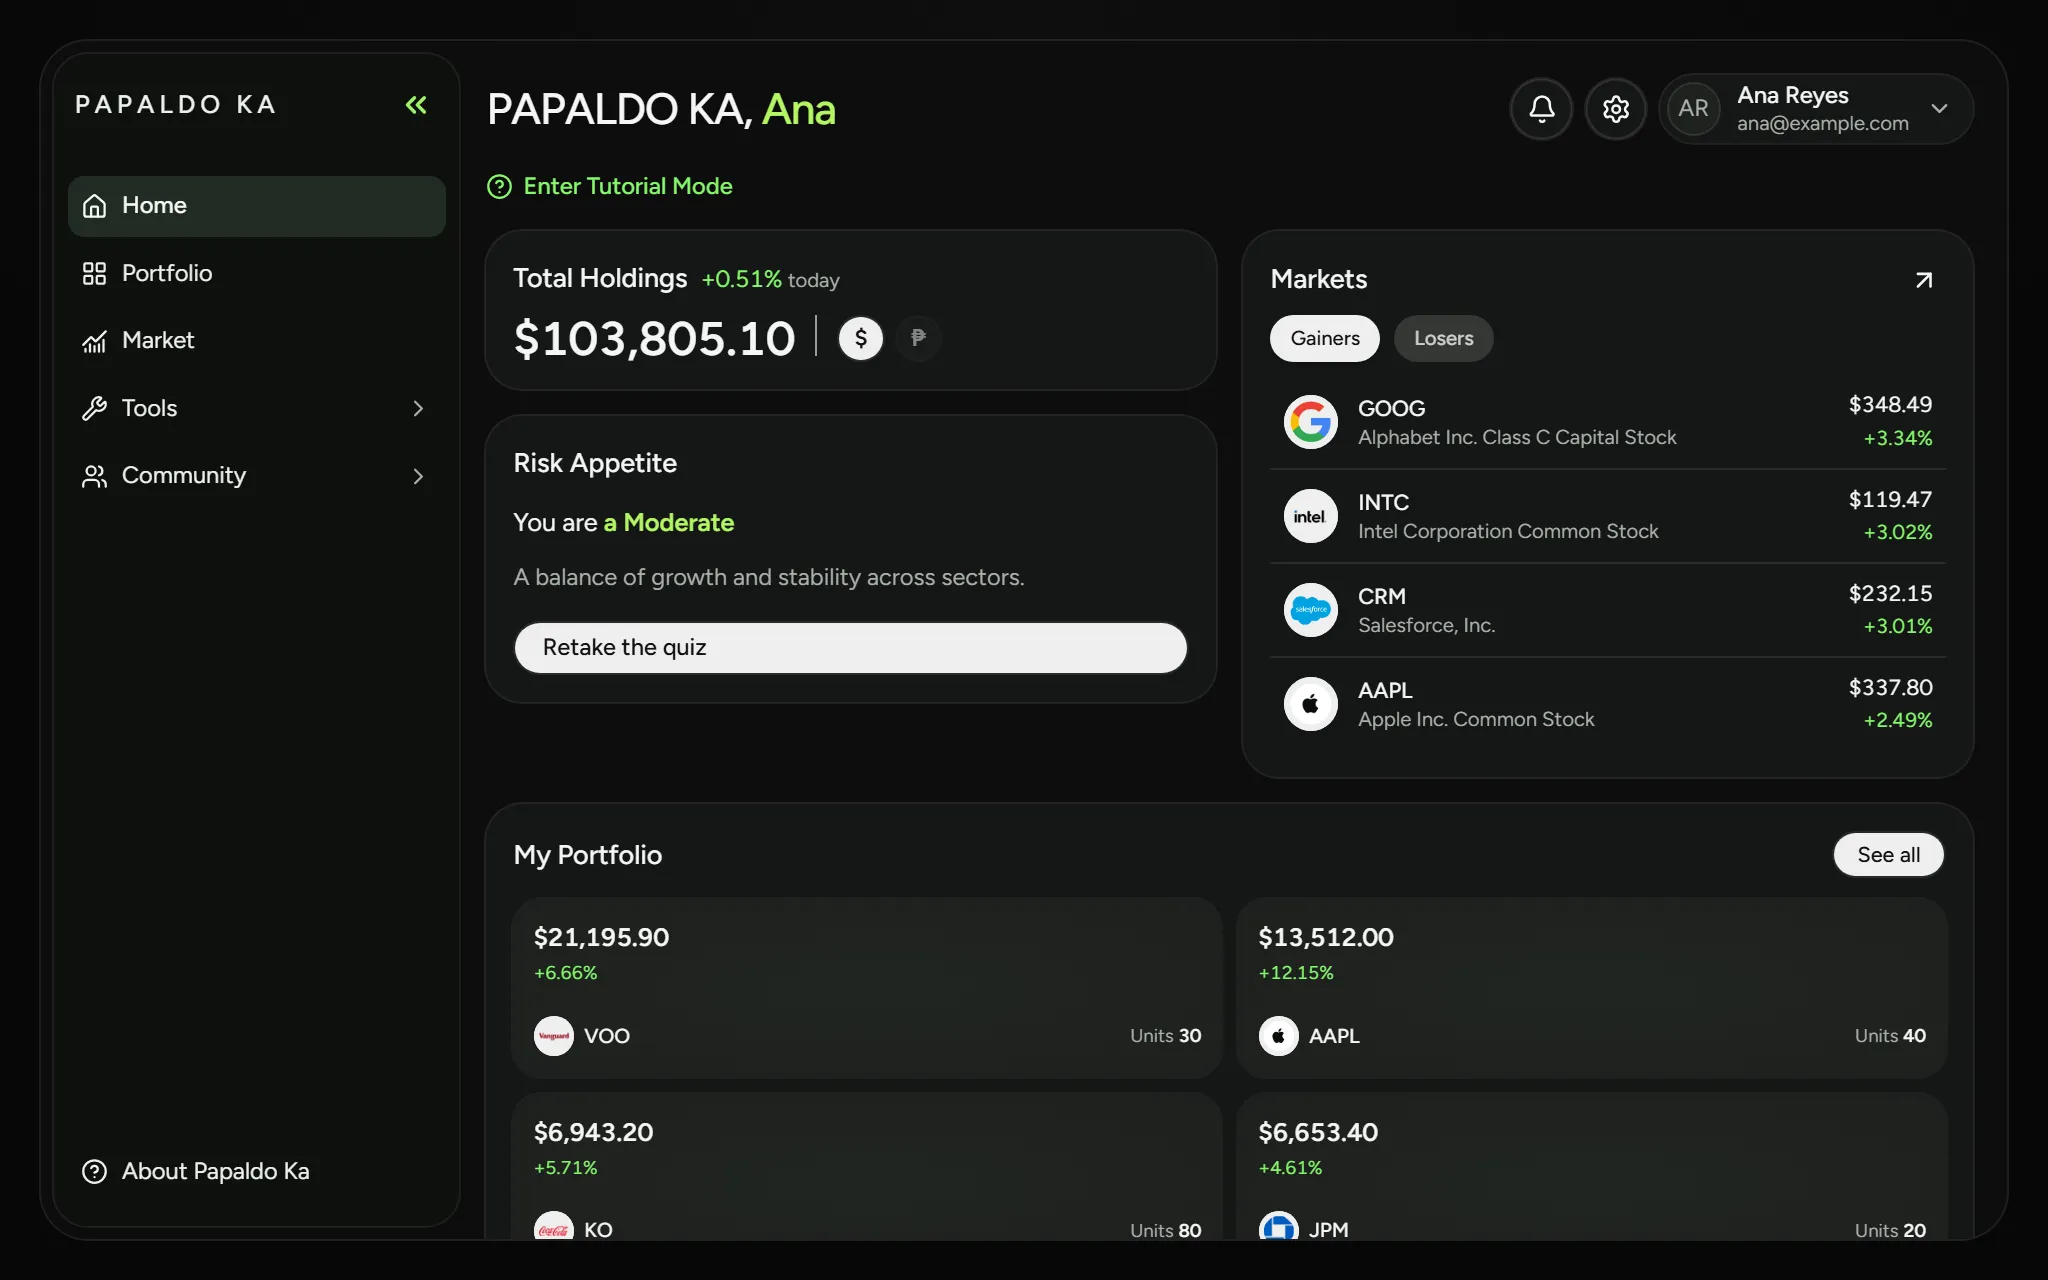Click the Google logo for GOOG

pos(1310,422)
